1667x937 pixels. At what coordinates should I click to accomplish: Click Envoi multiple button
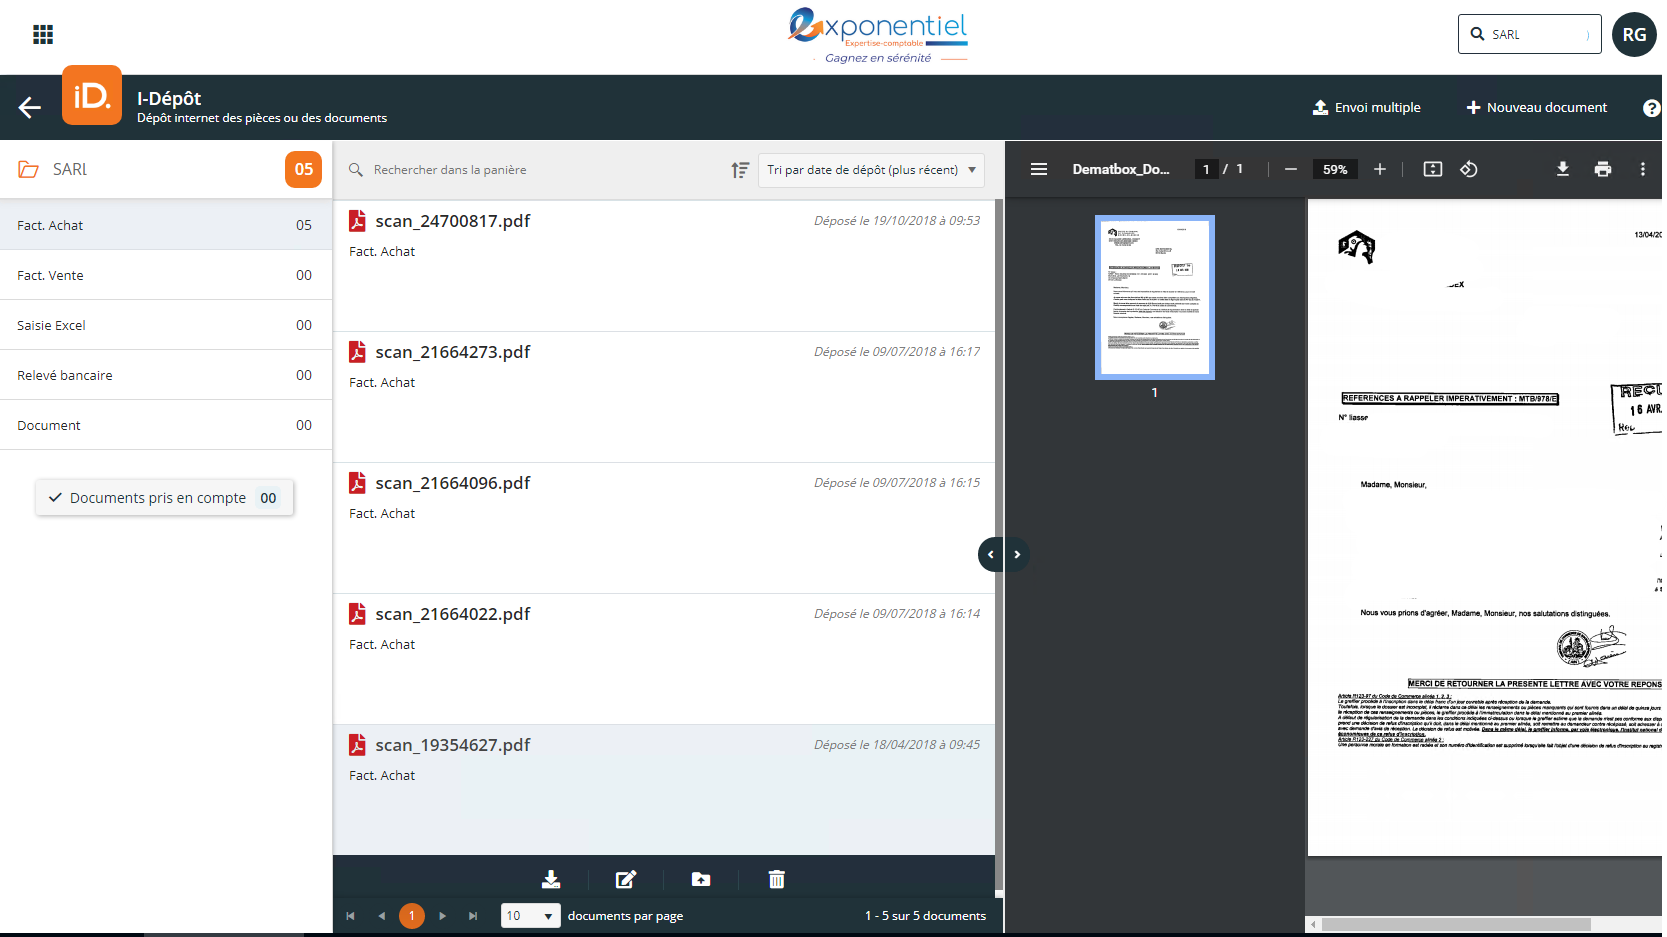point(1366,108)
